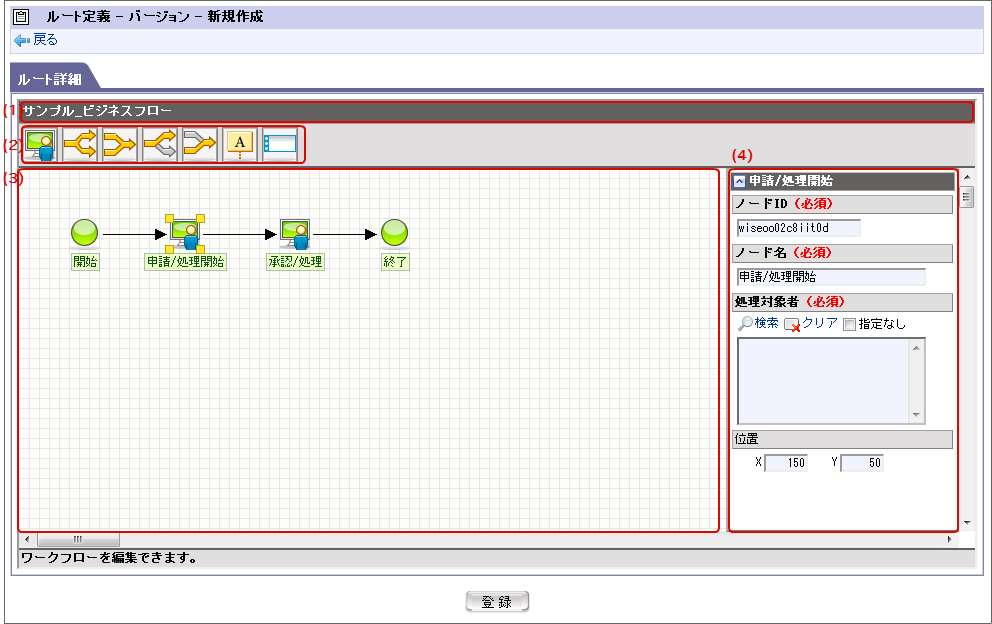992x624 pixels.
Task: Click the back arrow icon next to 戻る
Action: pos(22,41)
